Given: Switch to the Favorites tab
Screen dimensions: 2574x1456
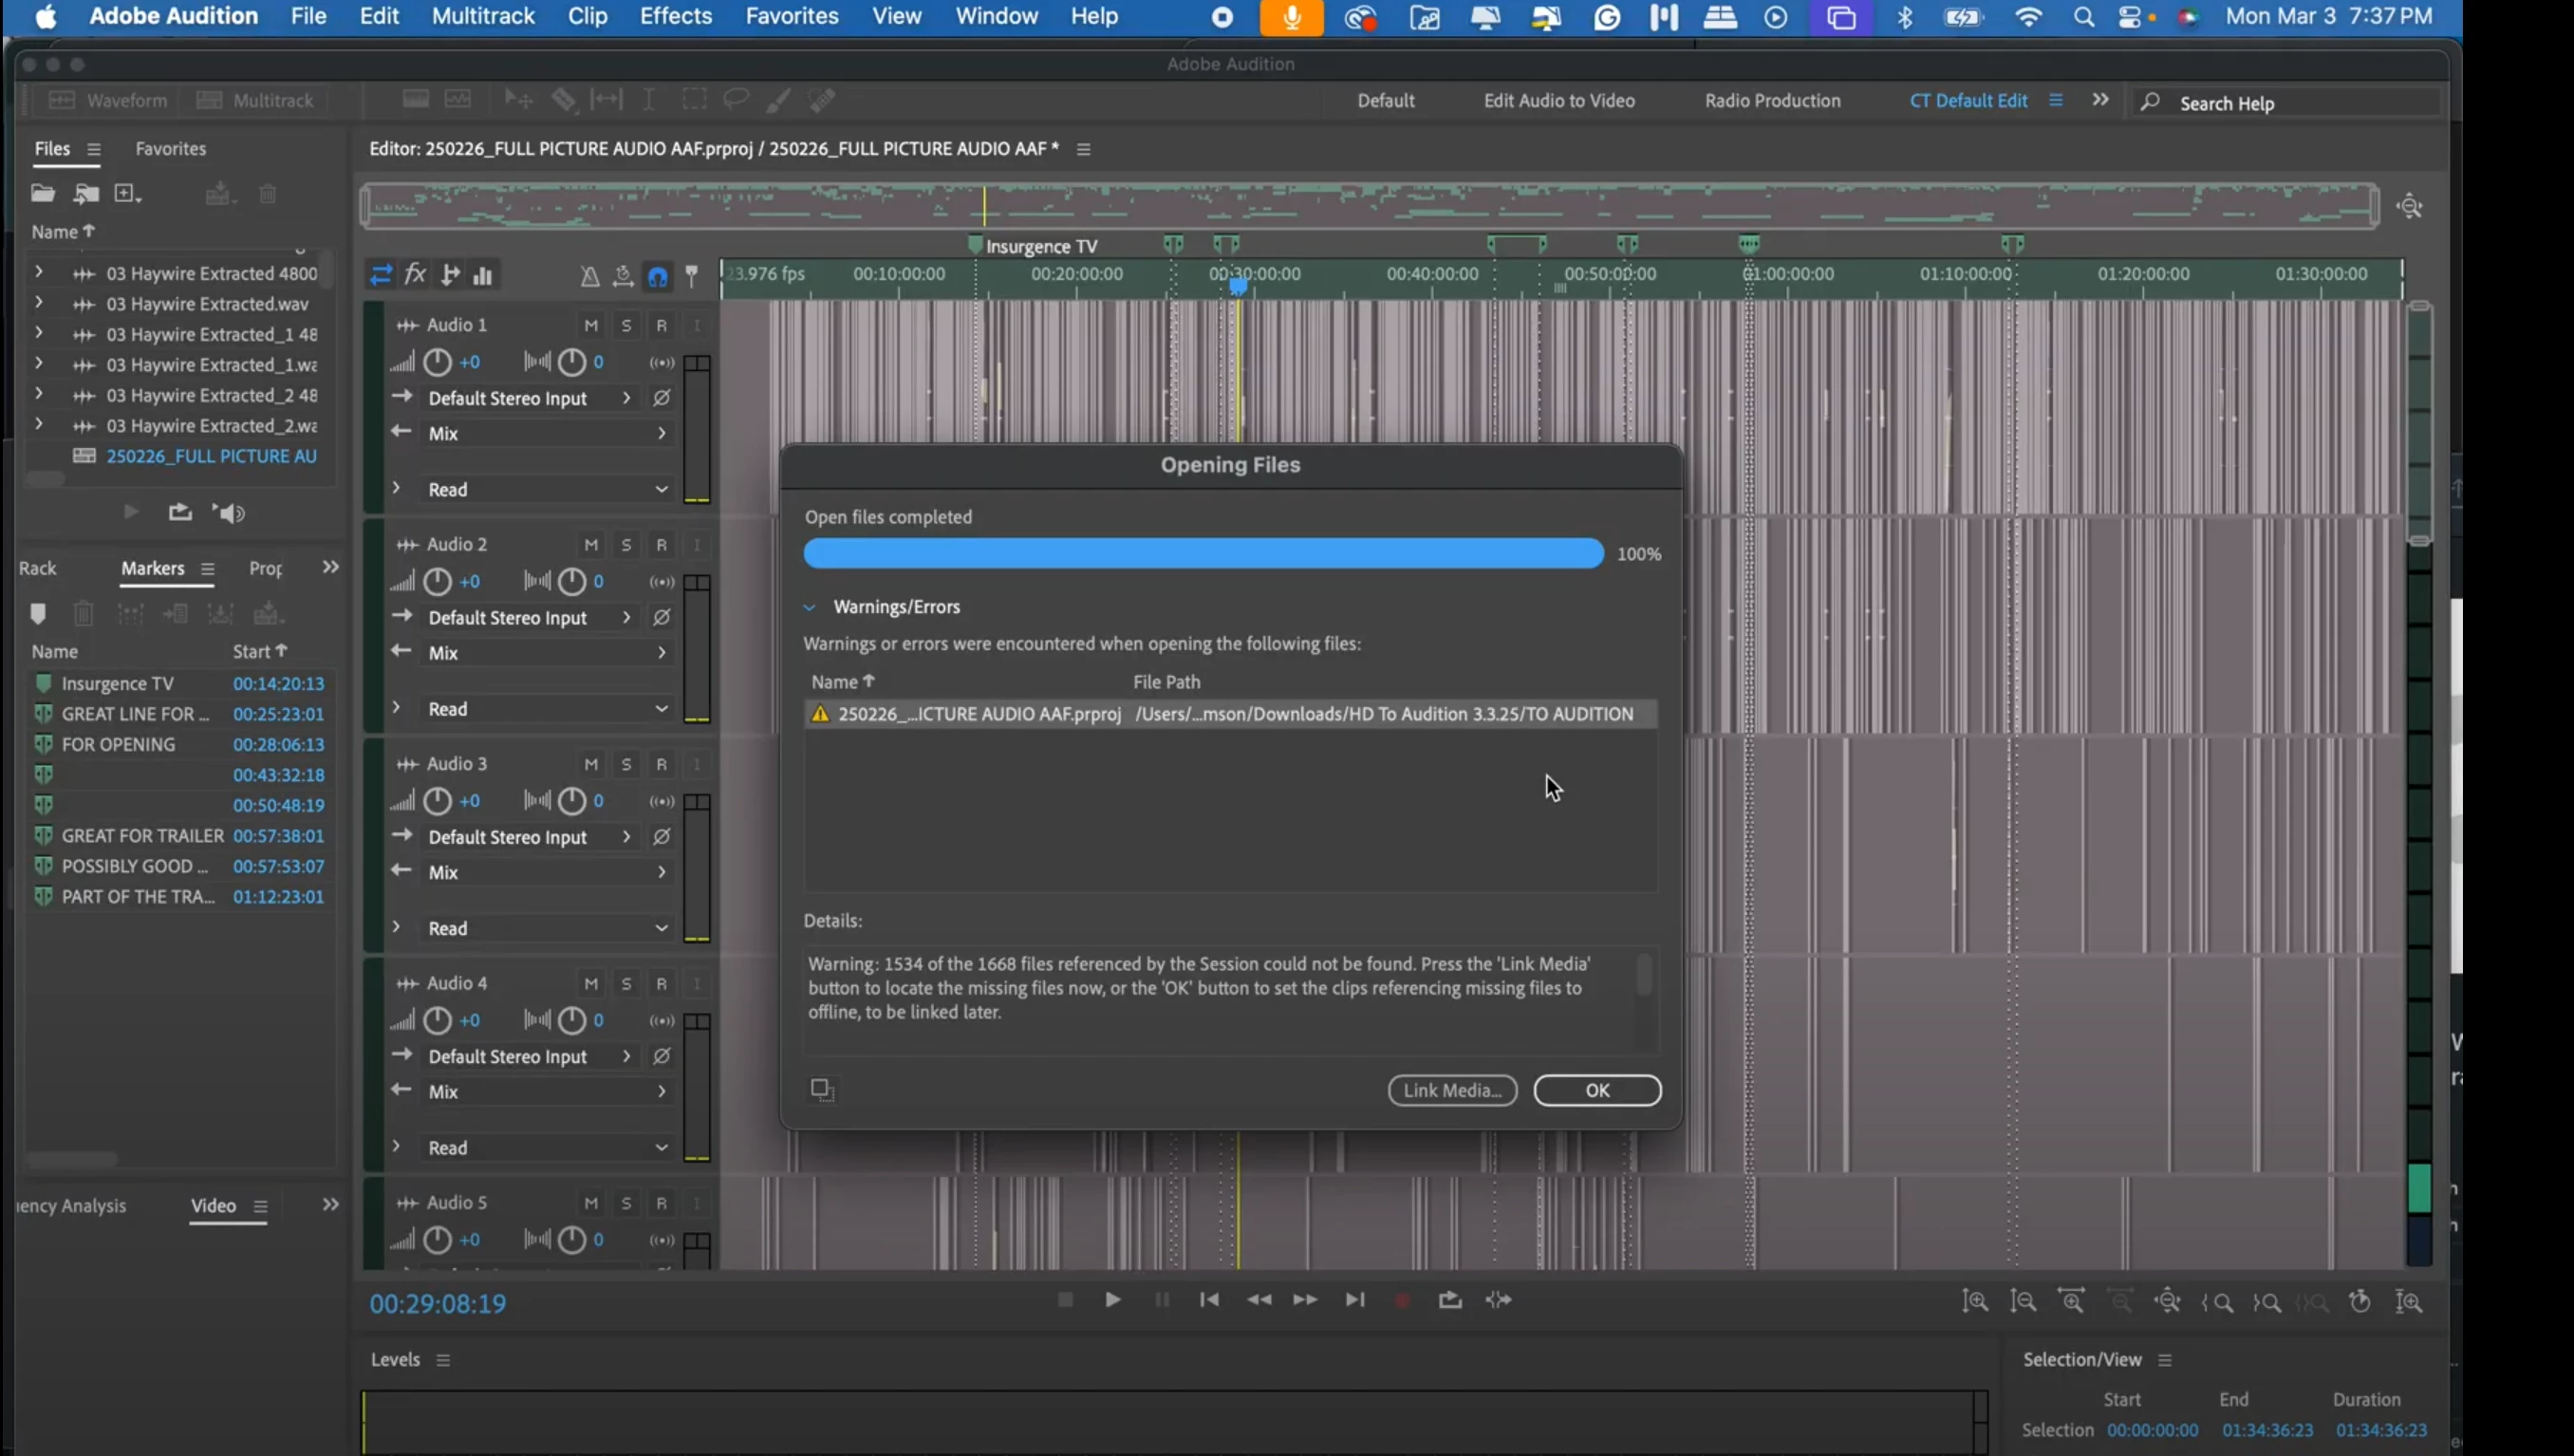Looking at the screenshot, I should (170, 148).
